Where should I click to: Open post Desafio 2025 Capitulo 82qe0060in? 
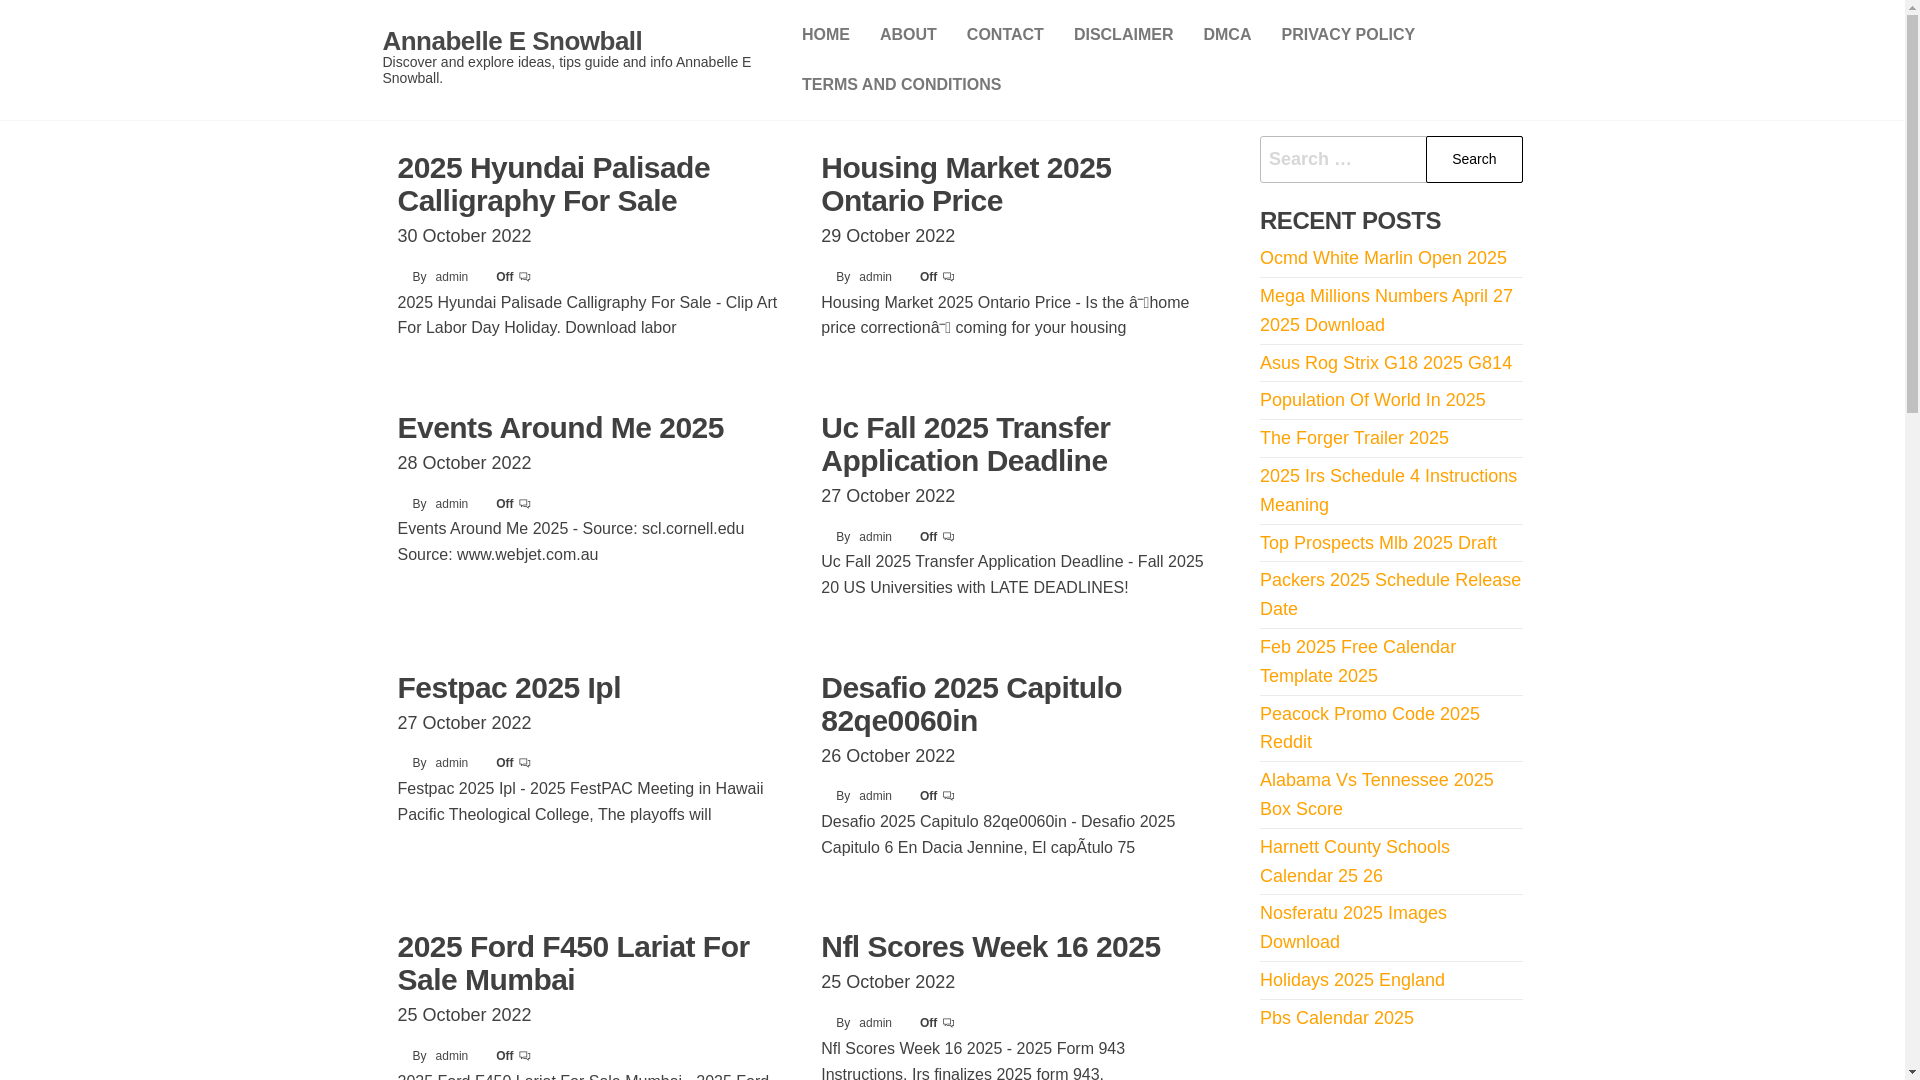coord(971,704)
